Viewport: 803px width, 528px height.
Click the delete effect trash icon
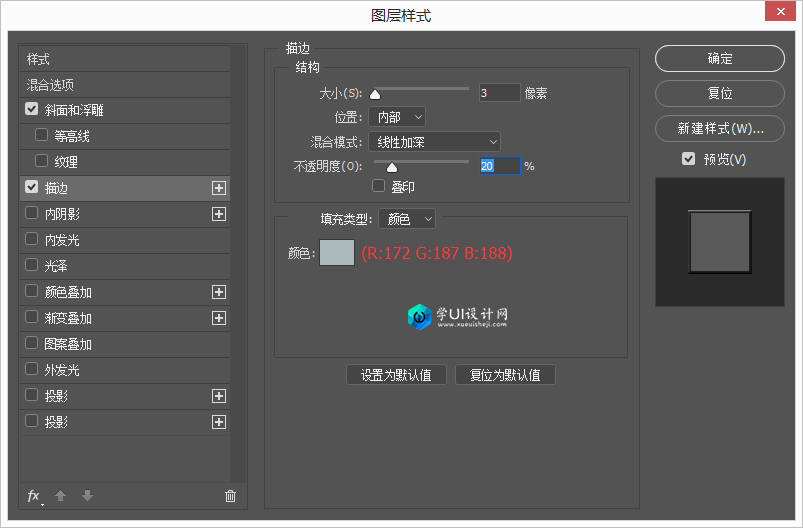point(230,496)
